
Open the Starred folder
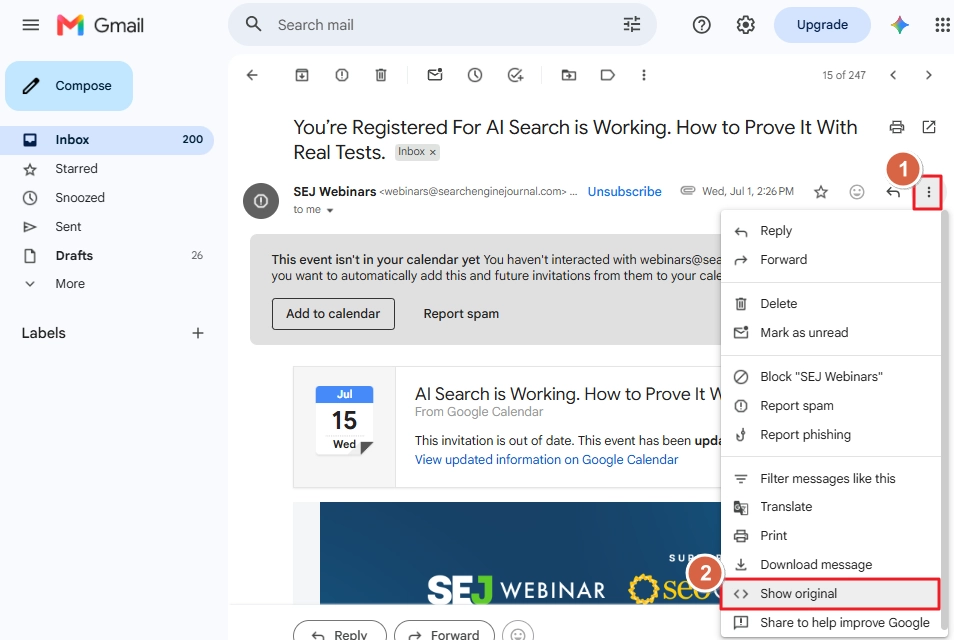[107, 169]
